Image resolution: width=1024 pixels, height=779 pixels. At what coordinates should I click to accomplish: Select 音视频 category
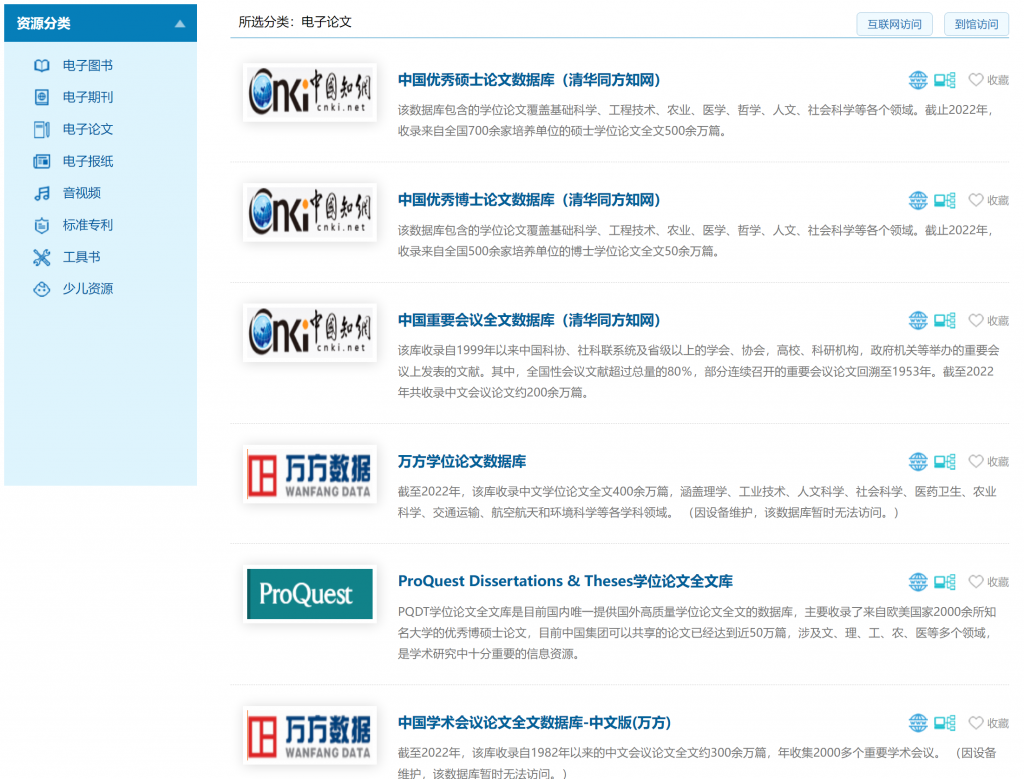click(82, 193)
